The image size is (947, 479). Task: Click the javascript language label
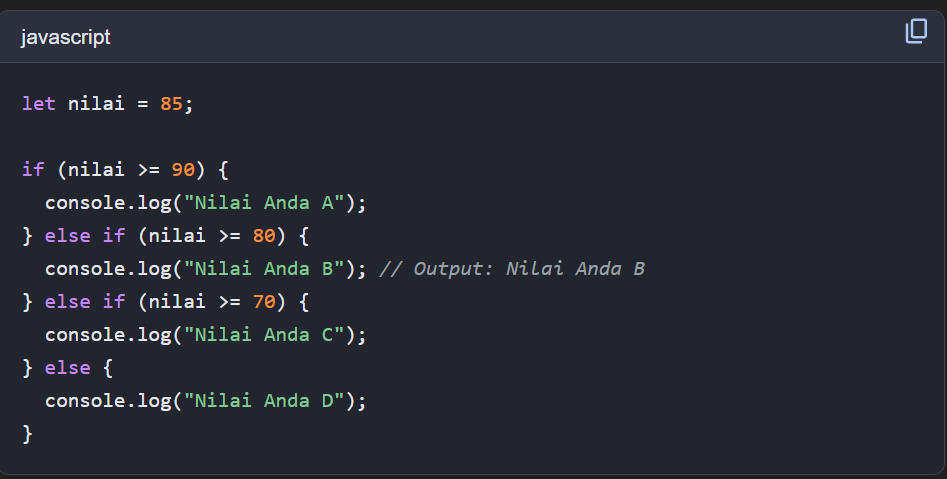(65, 37)
